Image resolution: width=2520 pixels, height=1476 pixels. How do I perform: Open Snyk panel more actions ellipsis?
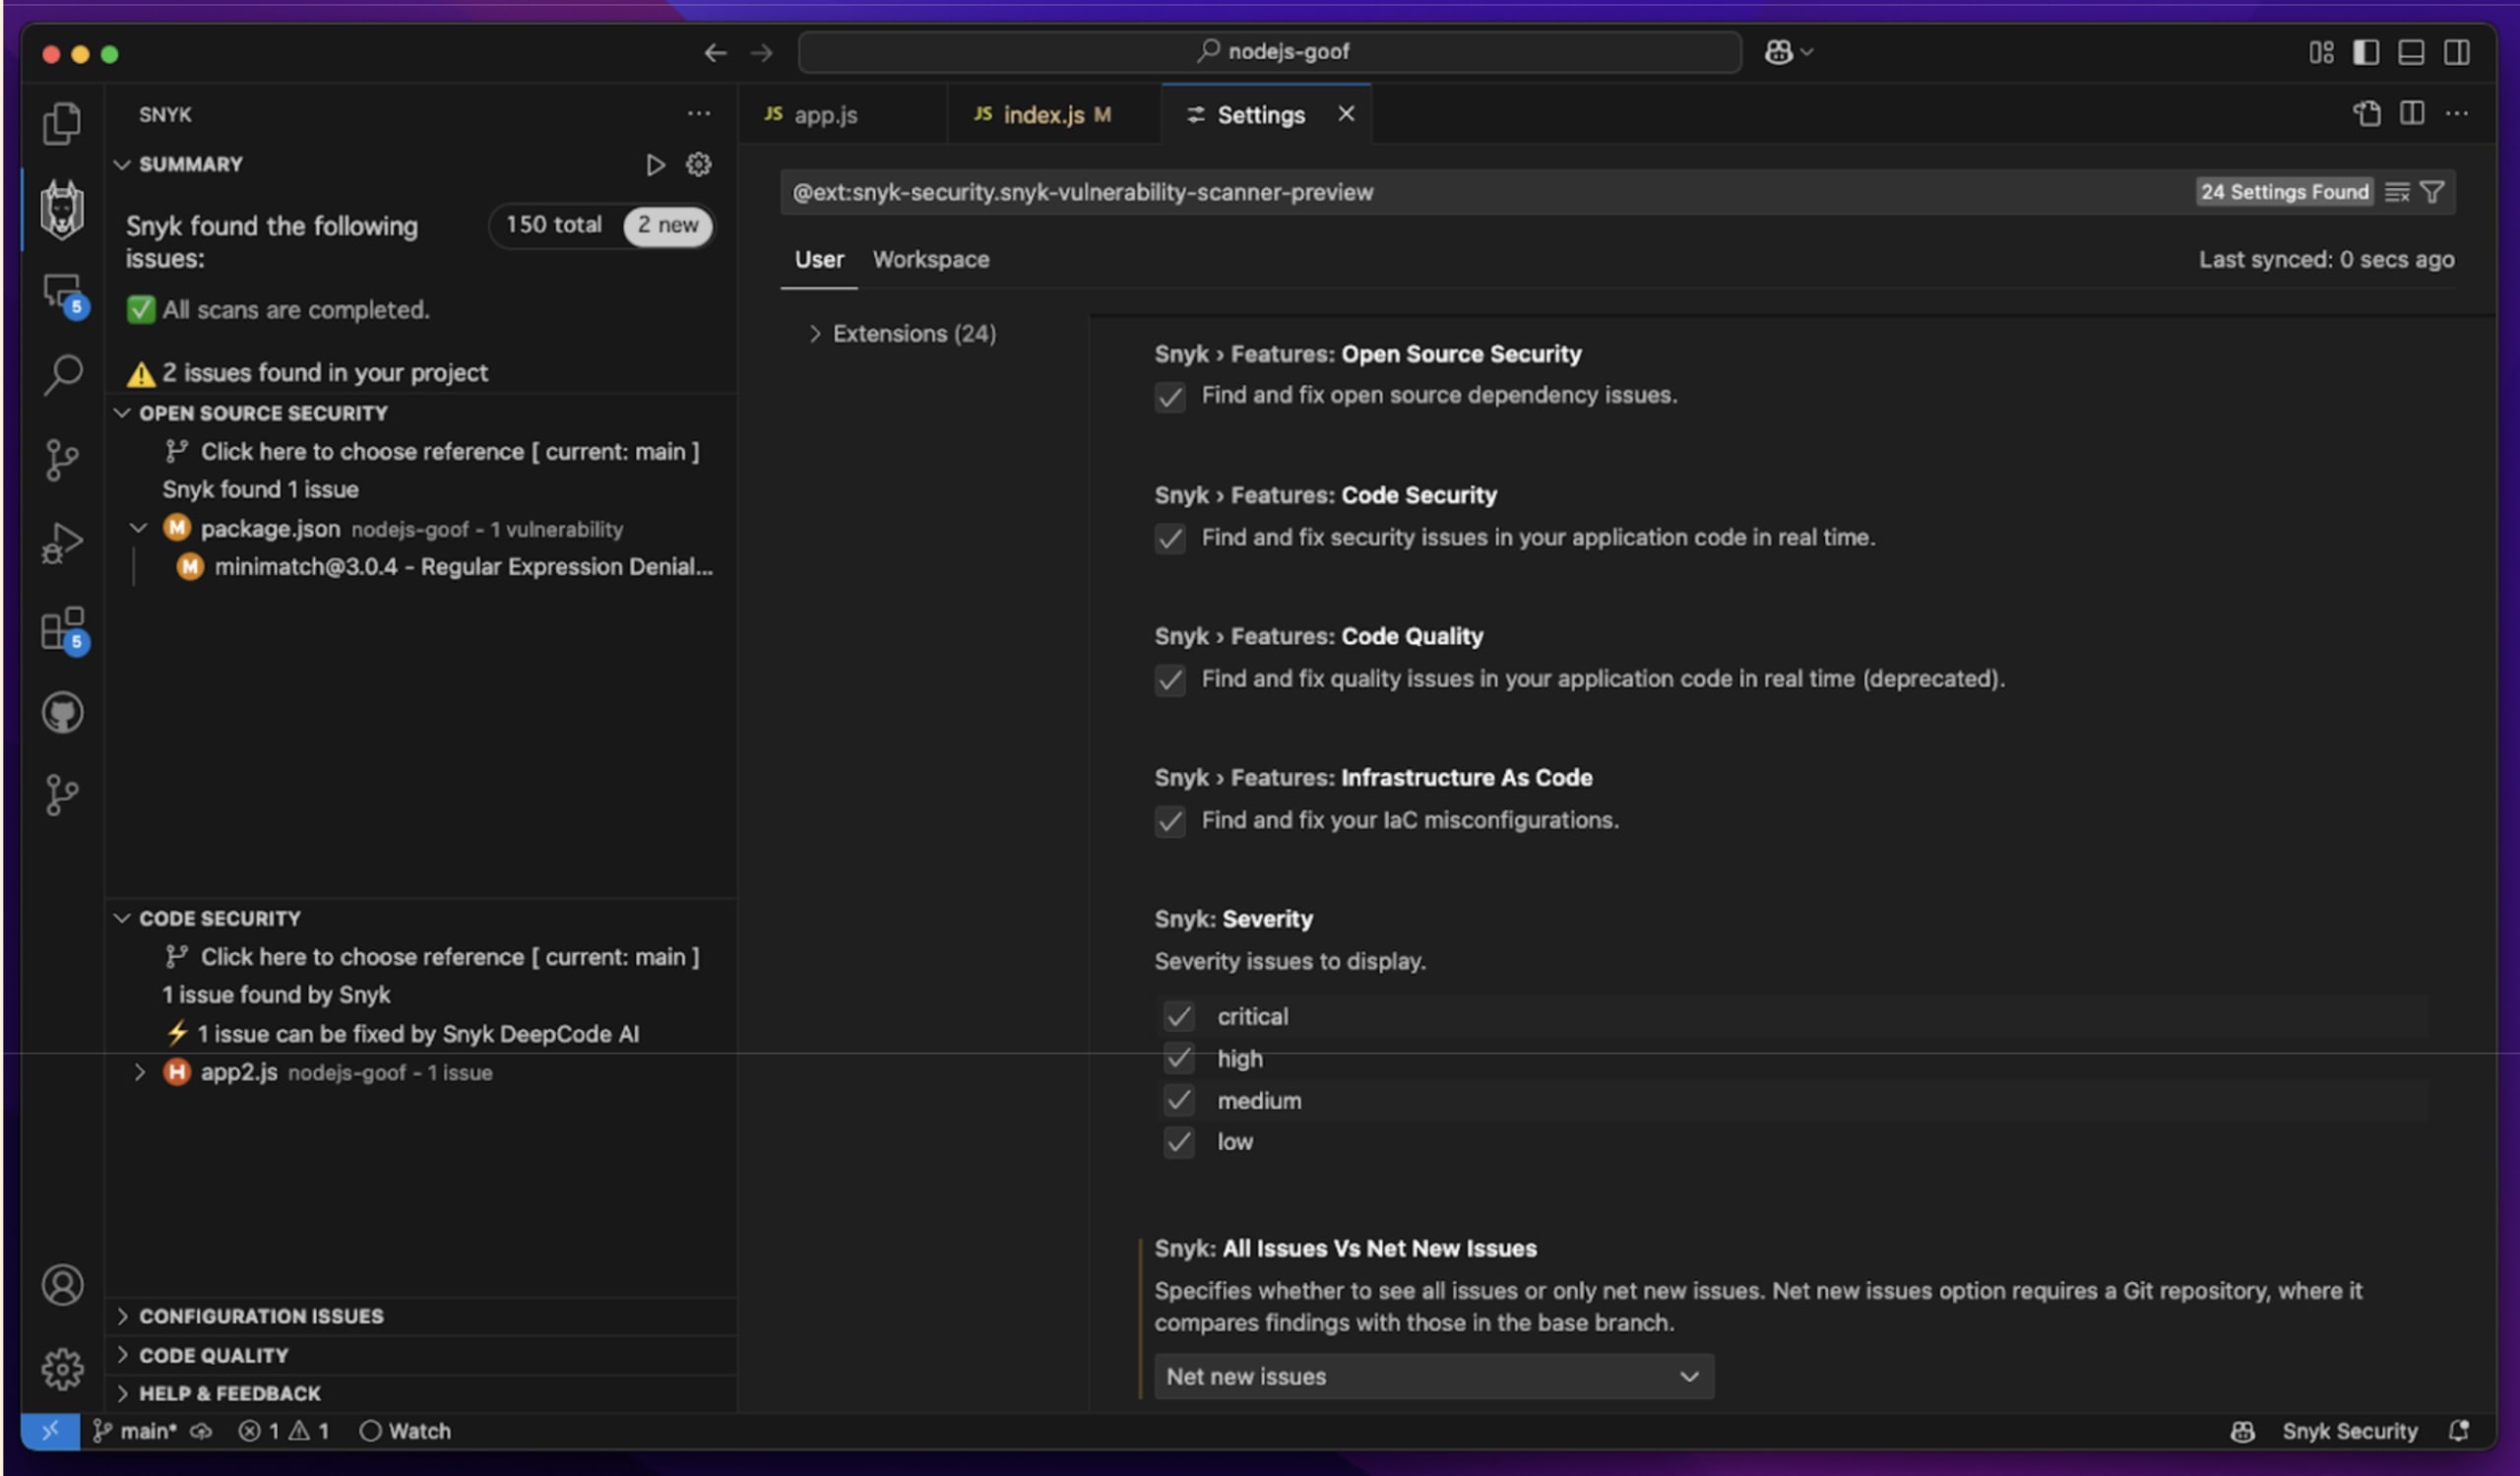(x=698, y=114)
